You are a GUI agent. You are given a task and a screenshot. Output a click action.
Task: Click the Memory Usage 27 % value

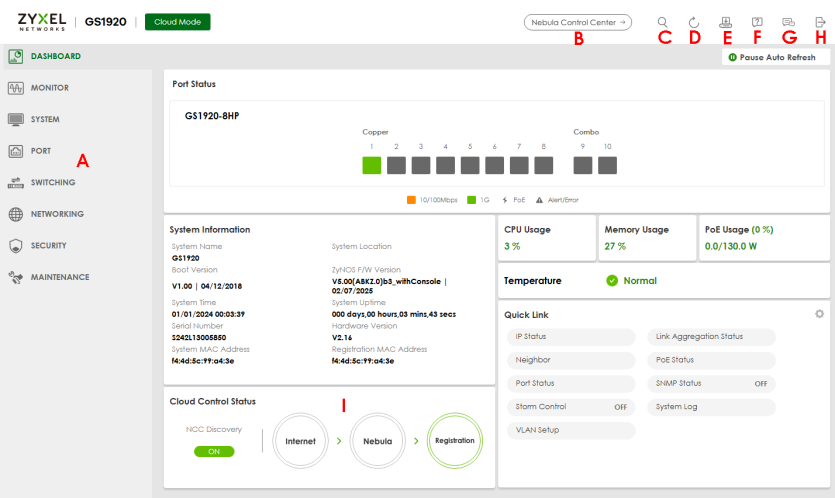tap(615, 246)
